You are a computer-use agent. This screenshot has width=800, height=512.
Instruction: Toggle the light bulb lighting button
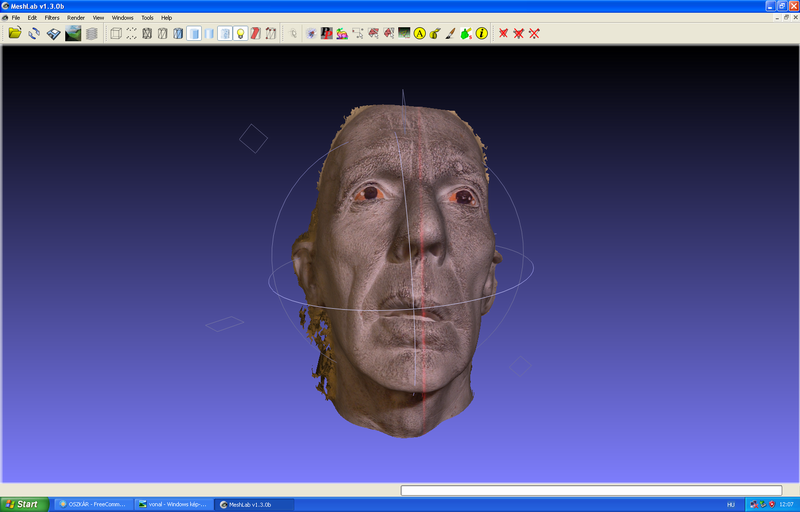coord(240,33)
